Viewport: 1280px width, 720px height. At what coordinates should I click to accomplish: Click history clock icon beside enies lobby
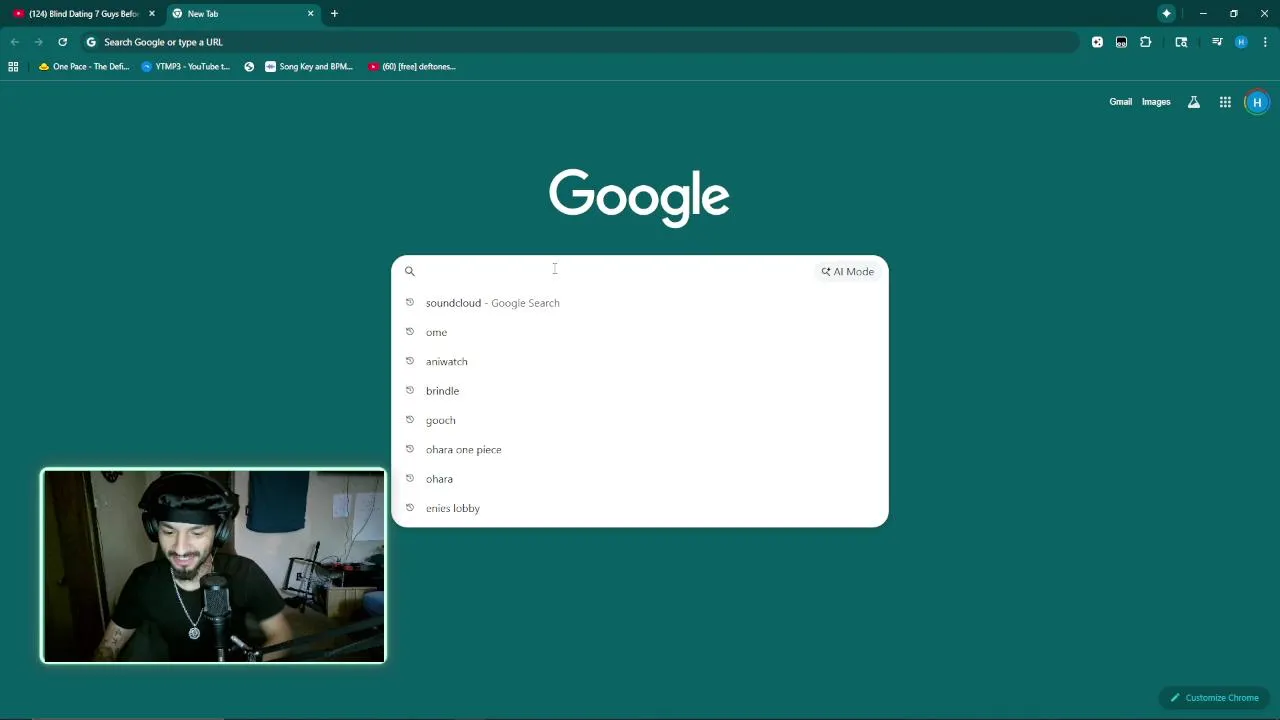(x=409, y=508)
